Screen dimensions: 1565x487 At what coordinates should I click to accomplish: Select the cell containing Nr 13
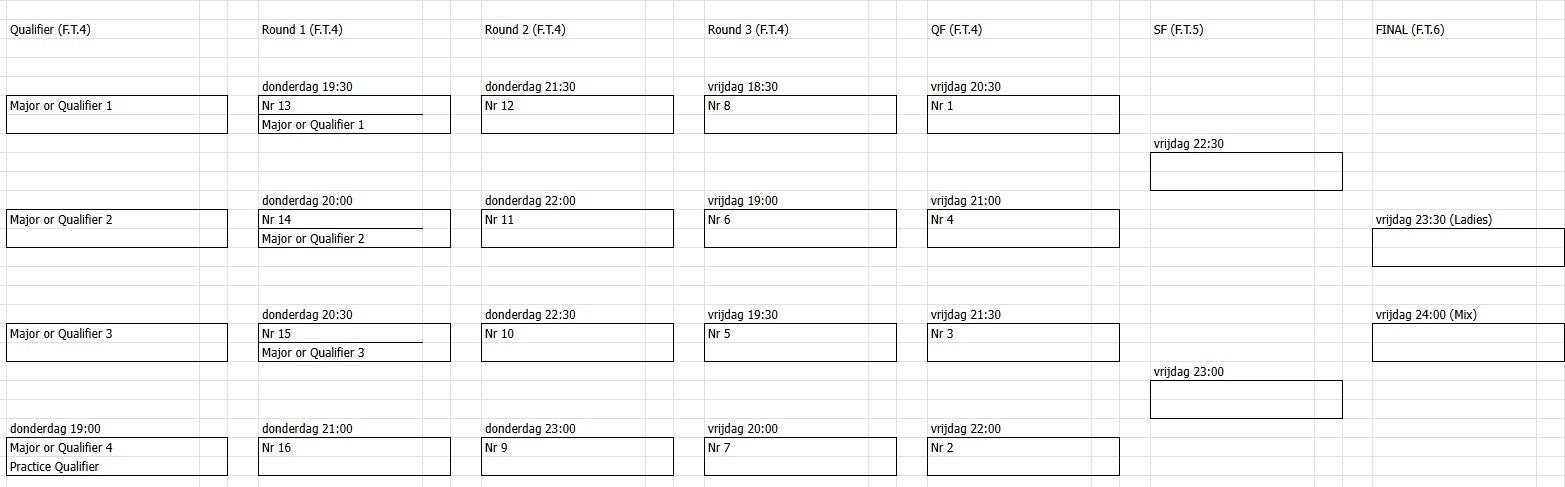pos(277,106)
